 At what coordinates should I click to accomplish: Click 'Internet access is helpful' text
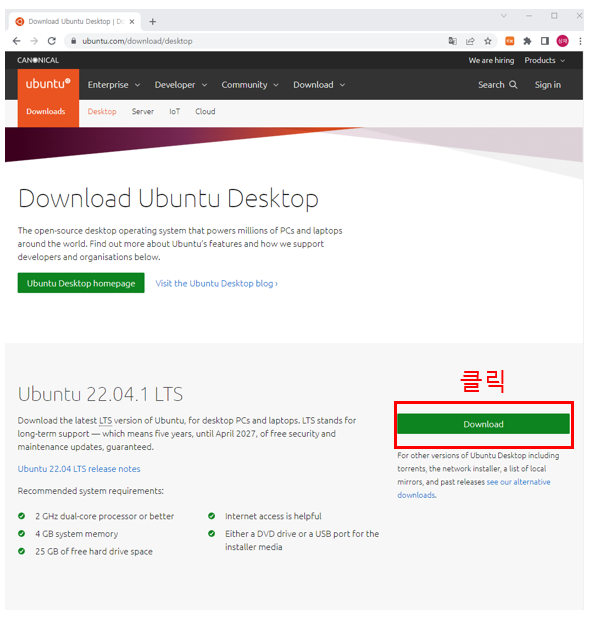(x=273, y=516)
